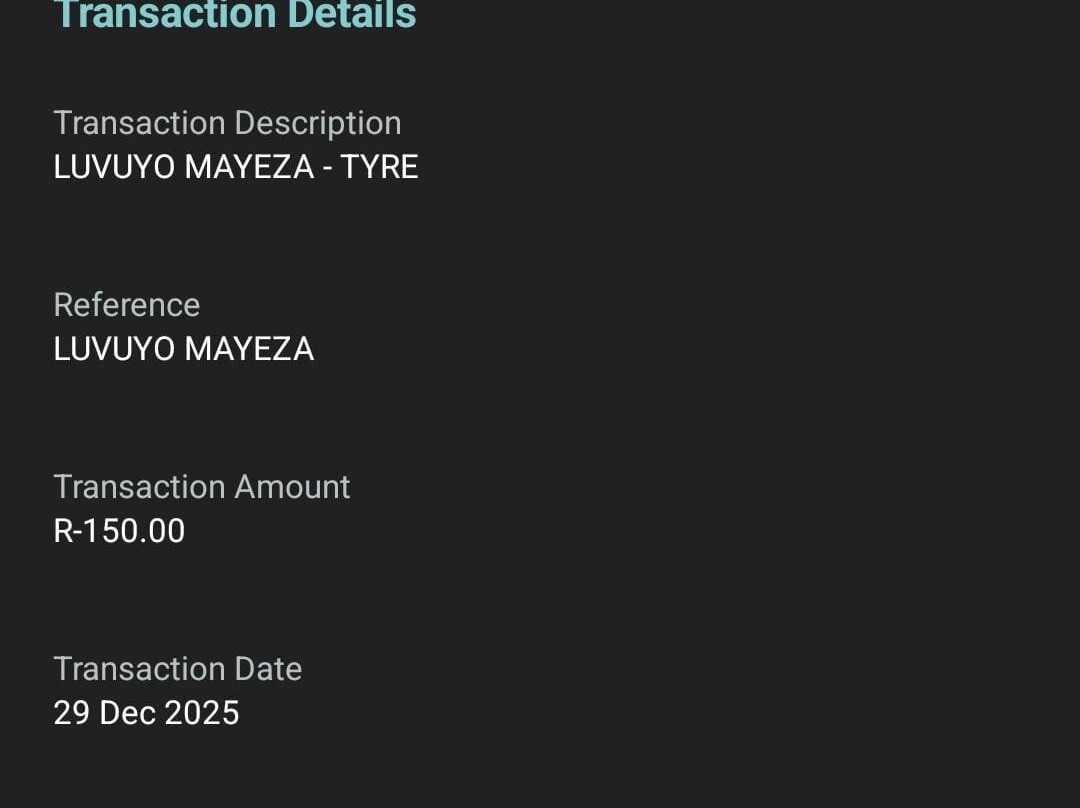Tap the Transaction Date label
Screen dimensions: 1080x808
(x=178, y=669)
